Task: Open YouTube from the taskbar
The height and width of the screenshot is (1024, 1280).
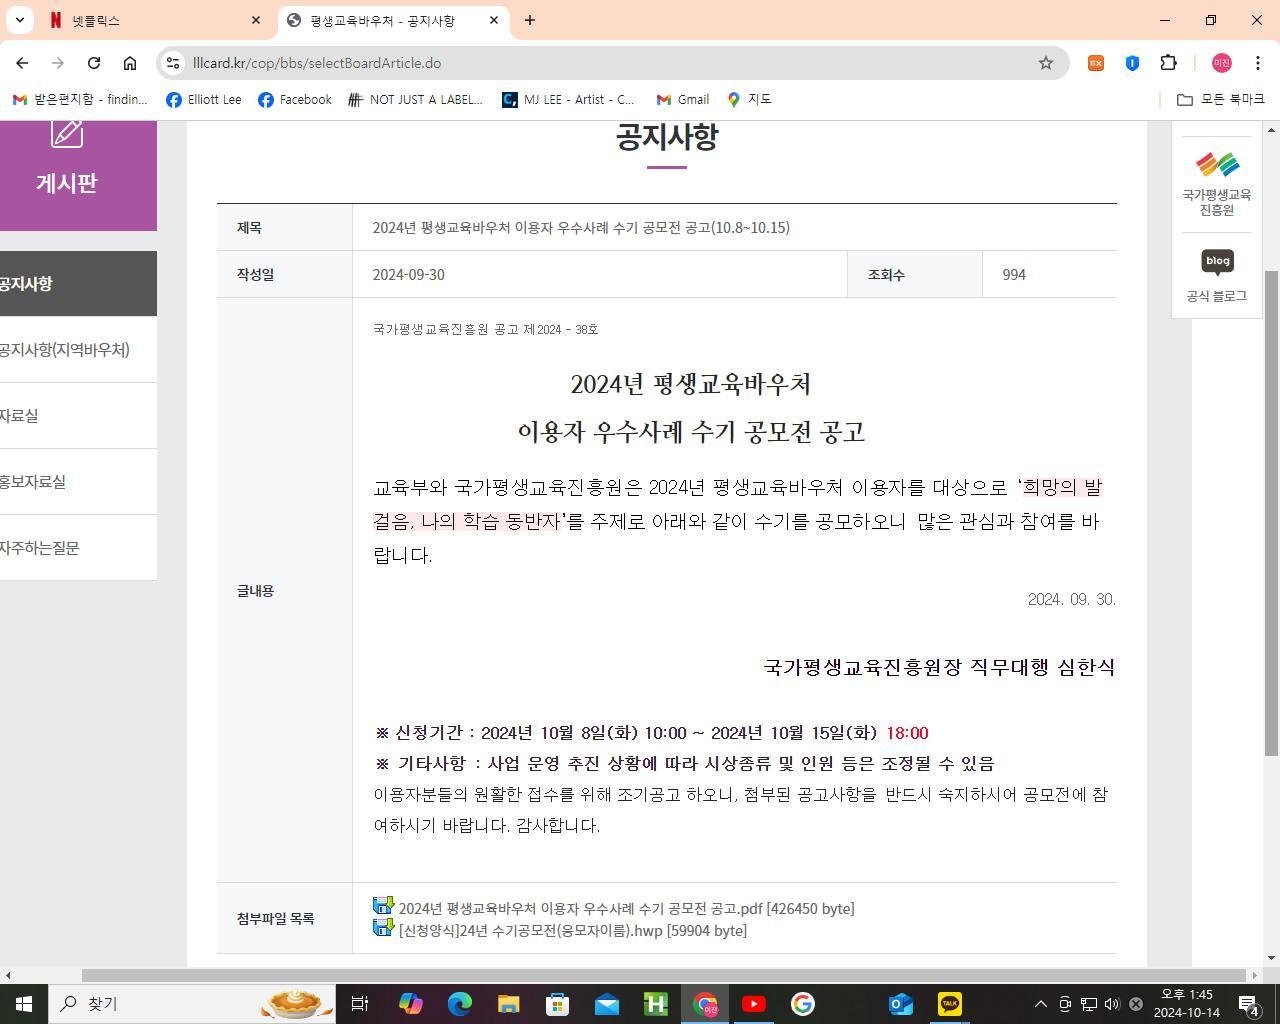Action: click(x=754, y=1004)
